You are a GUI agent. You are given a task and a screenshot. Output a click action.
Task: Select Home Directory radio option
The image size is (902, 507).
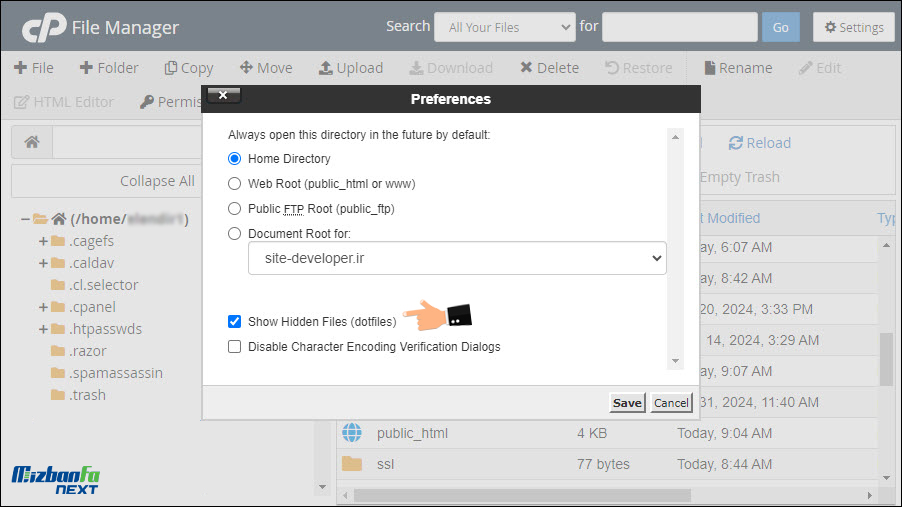point(234,158)
